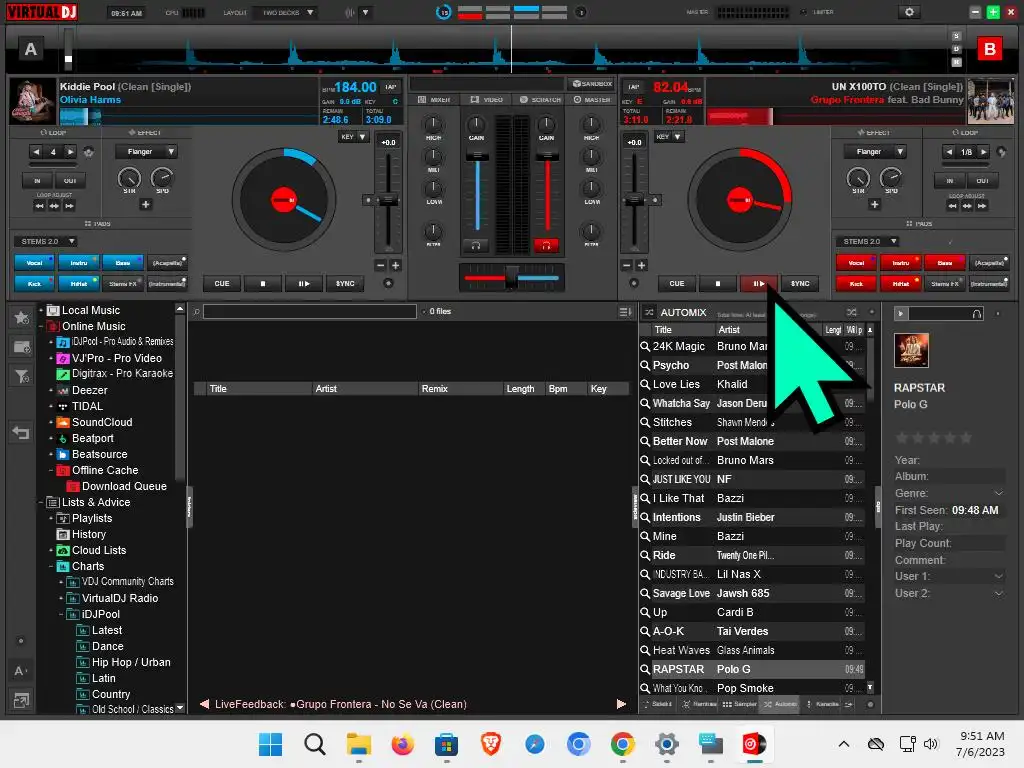Viewport: 1024px width, 768px height.
Task: Toggle HiHat stem pad on deck A
Action: 79,283
